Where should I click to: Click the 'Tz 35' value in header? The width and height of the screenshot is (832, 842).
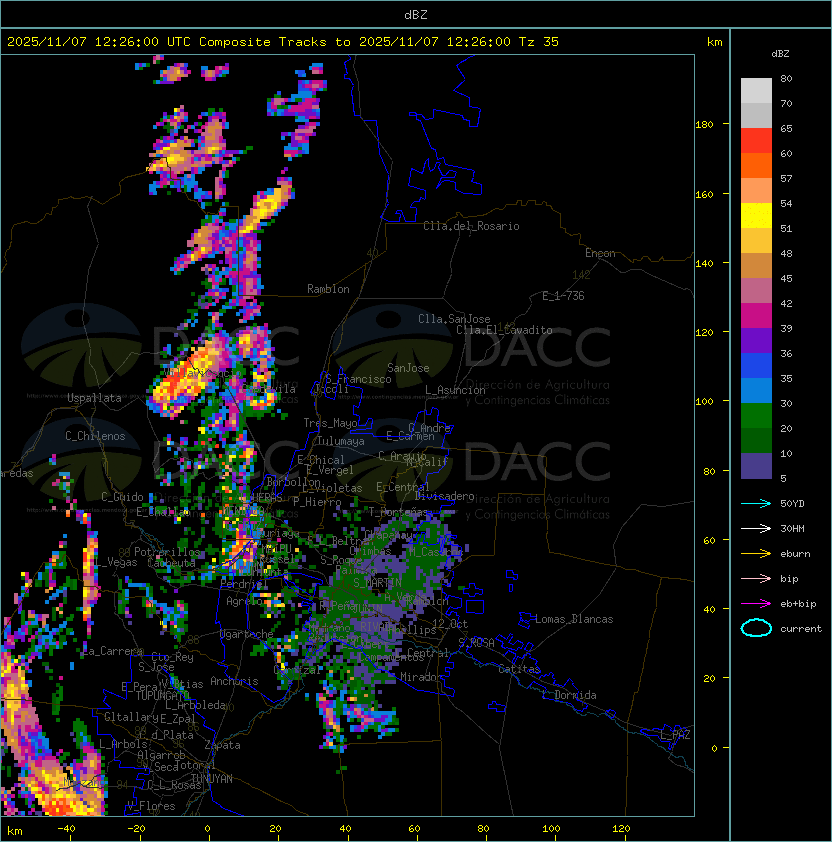539,41
